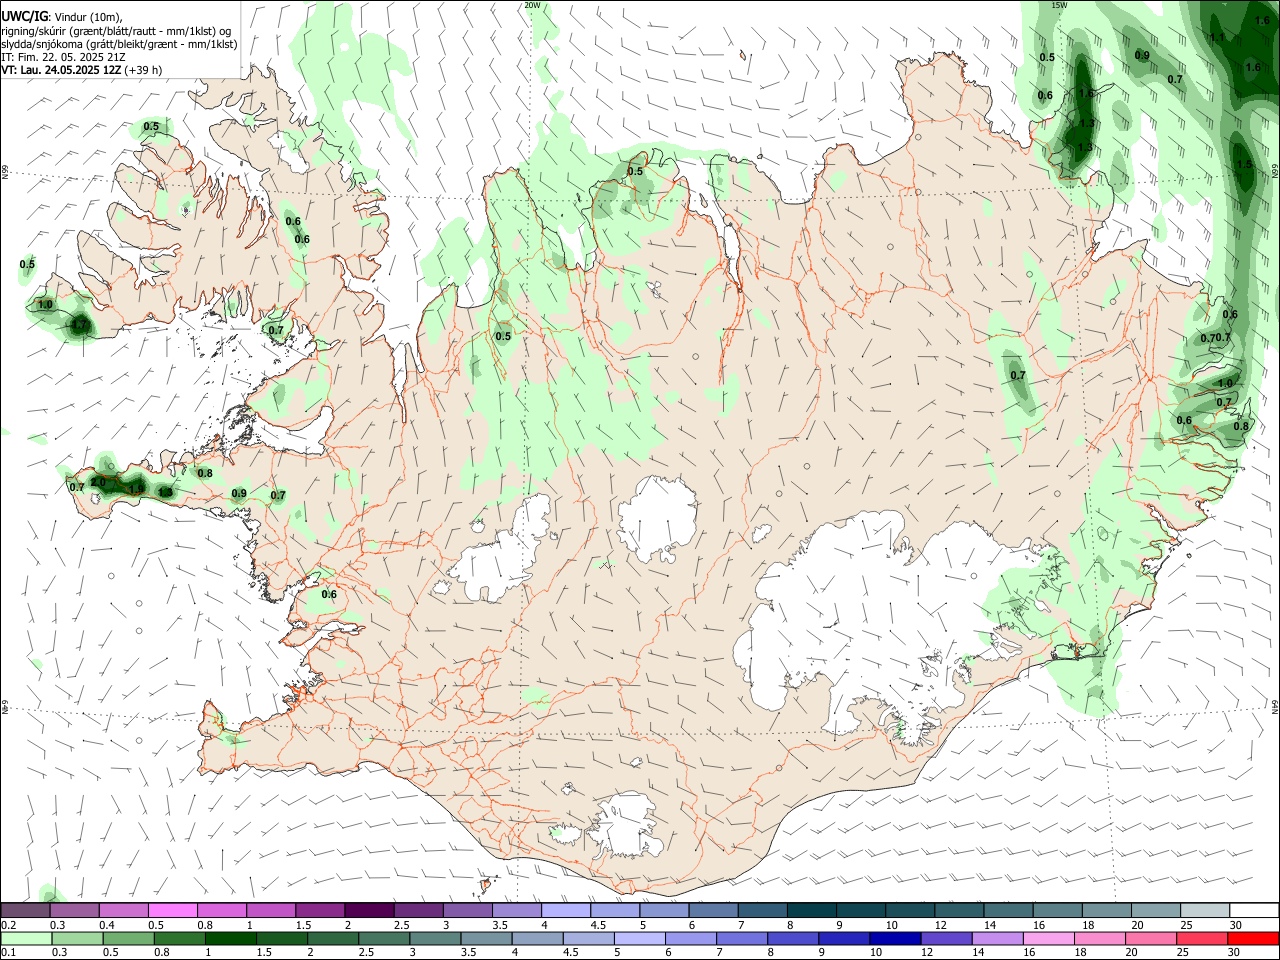Click the '15W' longitude label
Screen dimensions: 1280x960
[1059, 5]
